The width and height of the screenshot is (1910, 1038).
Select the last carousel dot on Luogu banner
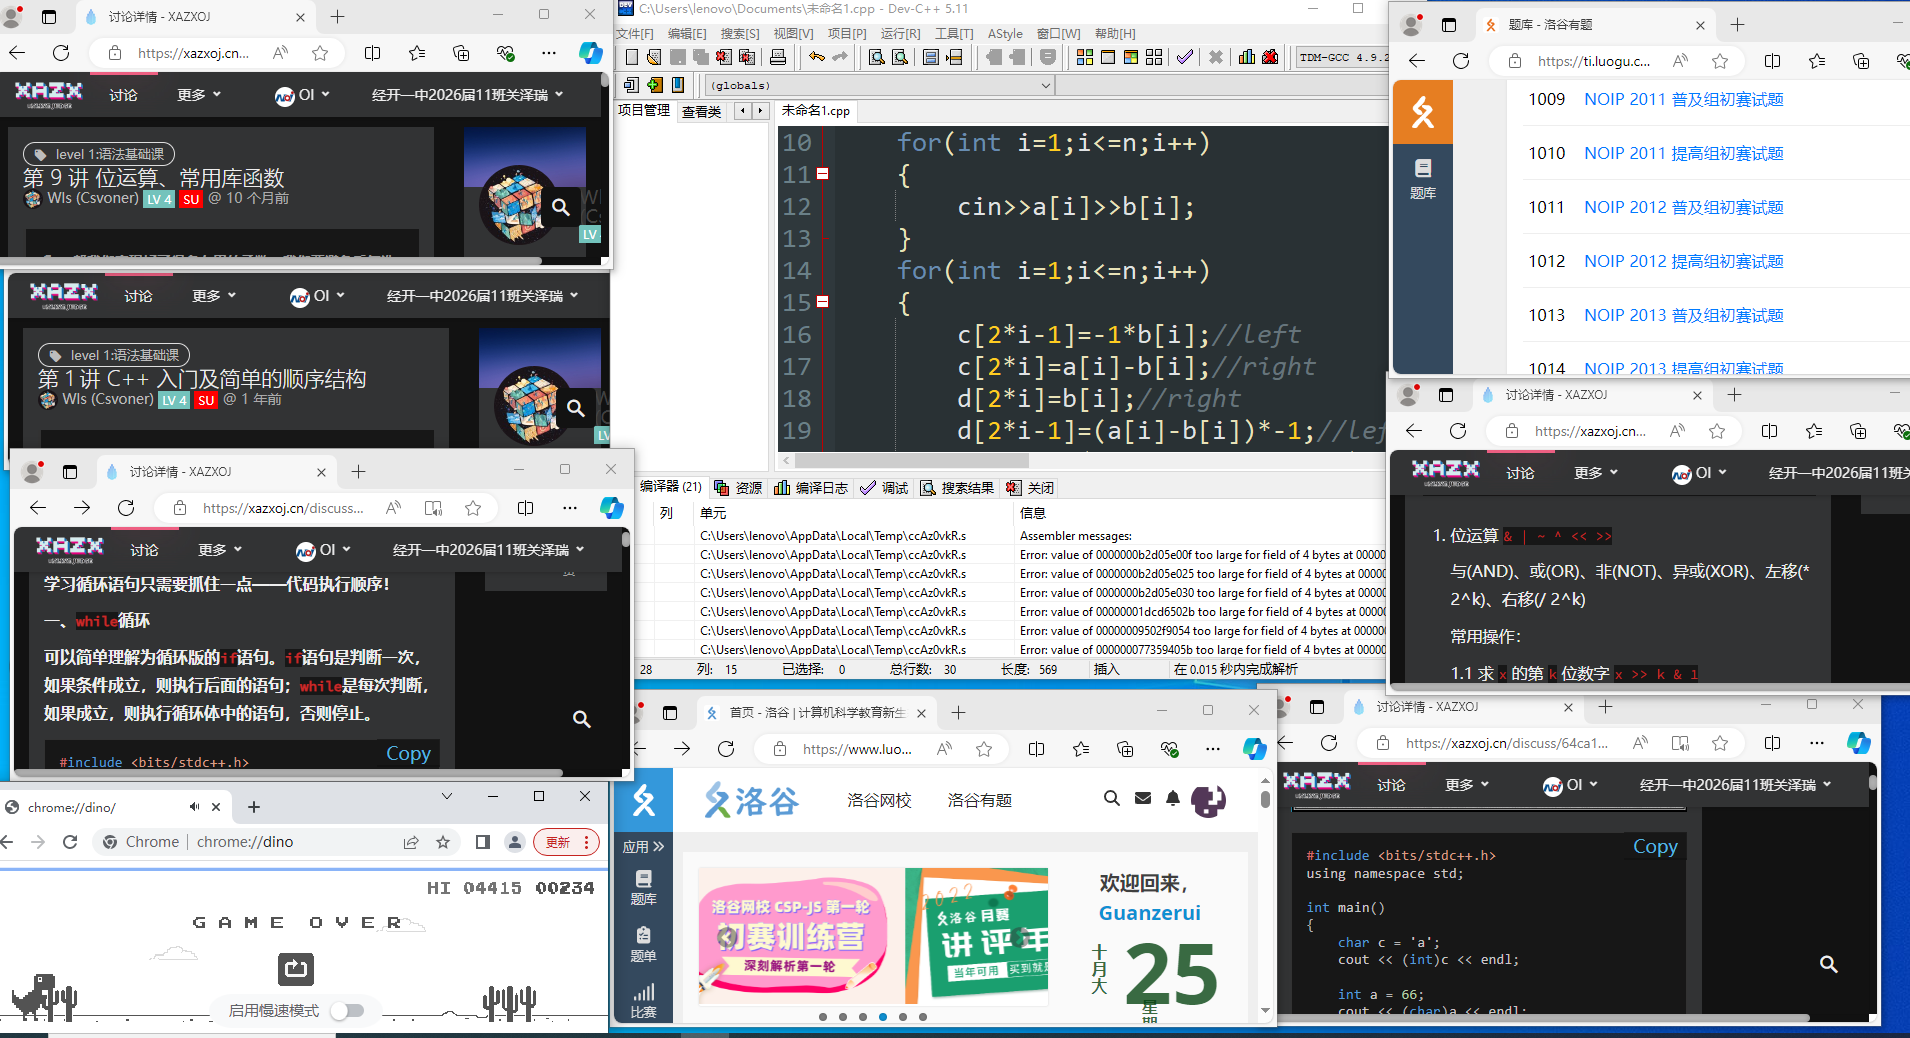[923, 1017]
